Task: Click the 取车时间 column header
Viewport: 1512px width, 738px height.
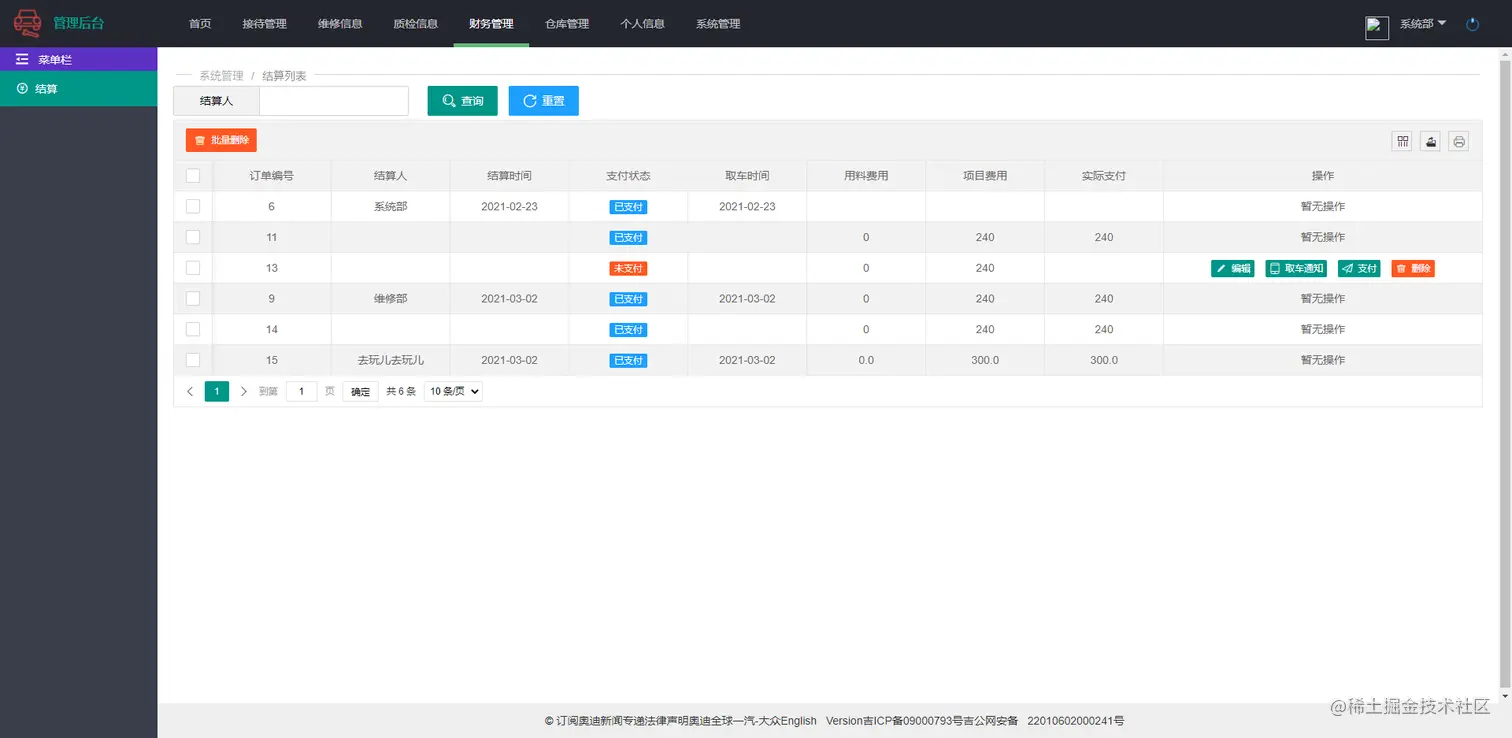Action: point(747,176)
